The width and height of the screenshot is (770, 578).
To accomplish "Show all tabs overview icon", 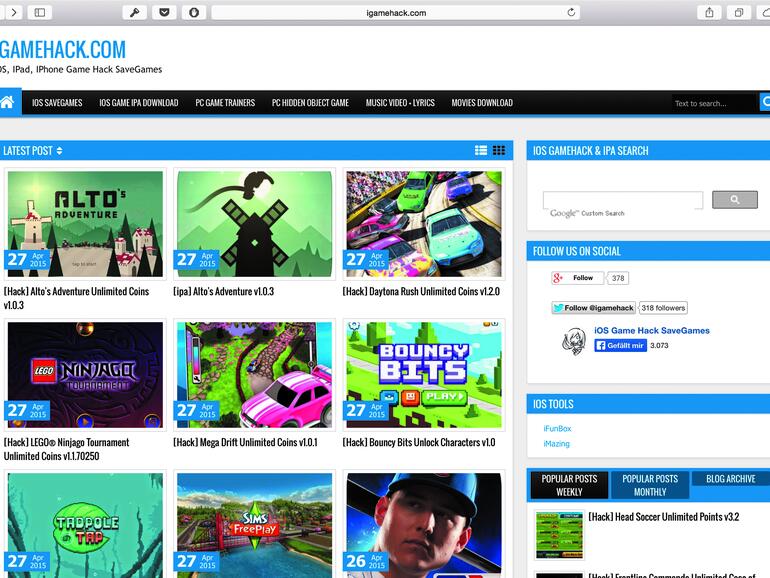I will (739, 12).
